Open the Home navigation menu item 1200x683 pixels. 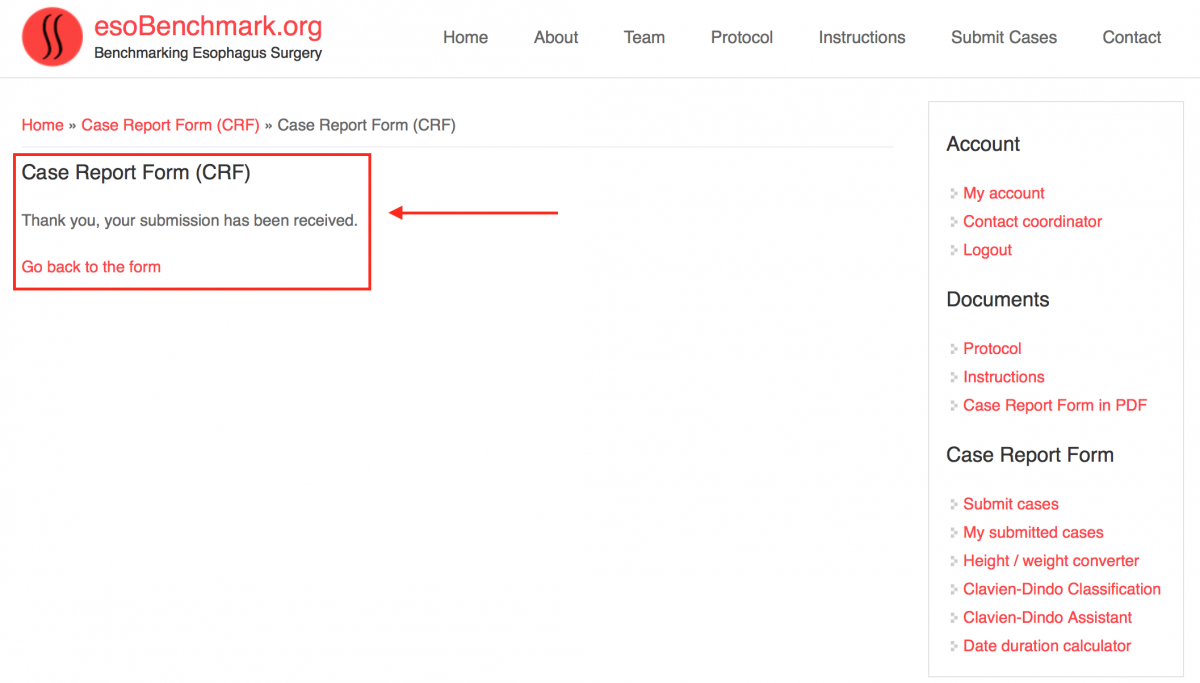(x=465, y=37)
